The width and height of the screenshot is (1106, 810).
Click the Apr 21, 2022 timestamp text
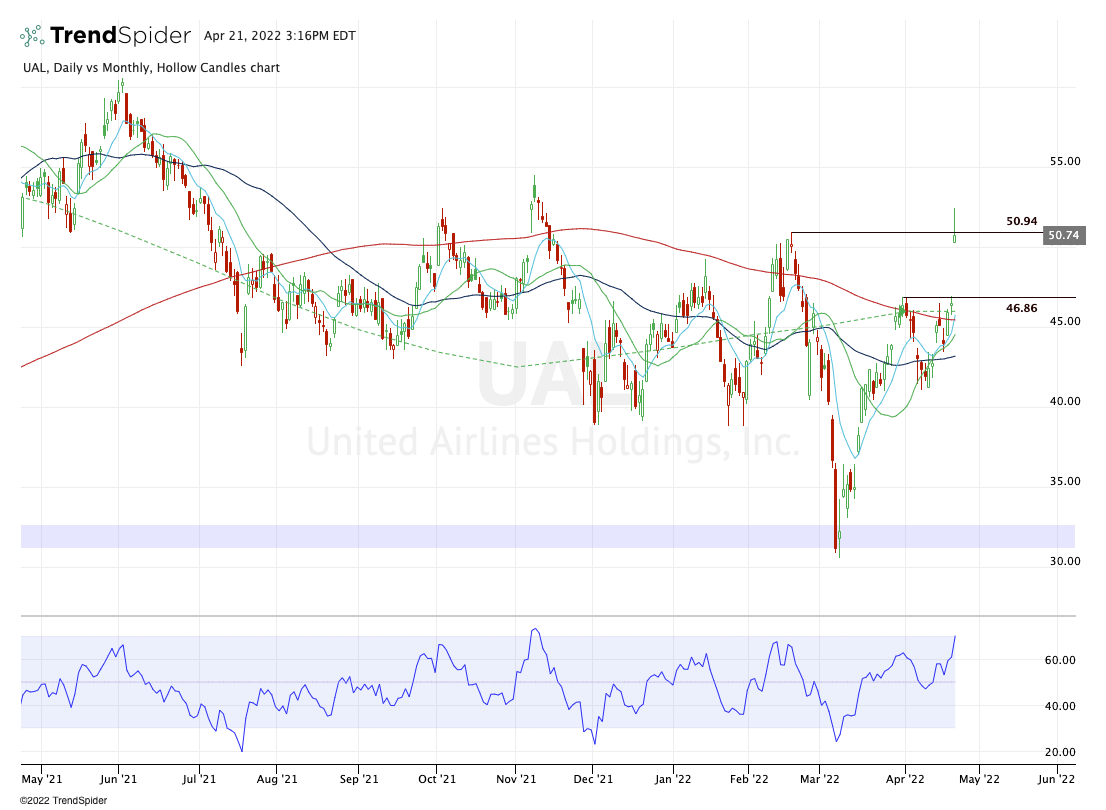pyautogui.click(x=279, y=36)
